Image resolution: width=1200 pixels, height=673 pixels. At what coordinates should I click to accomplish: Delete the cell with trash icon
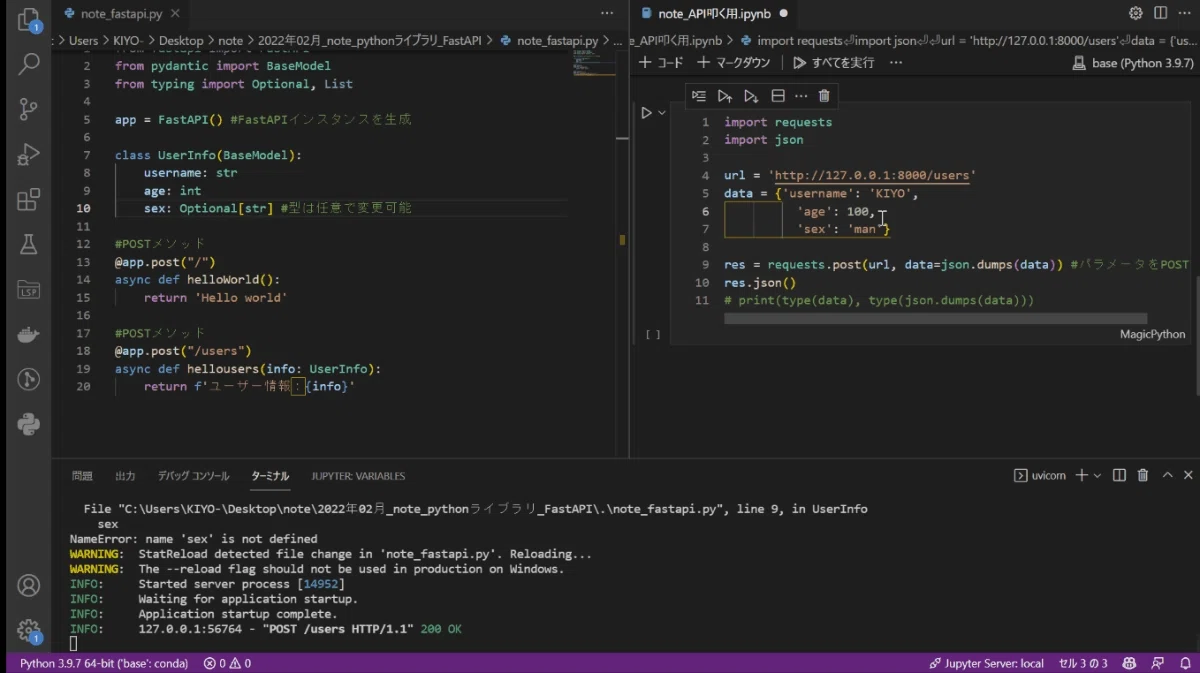click(x=824, y=96)
